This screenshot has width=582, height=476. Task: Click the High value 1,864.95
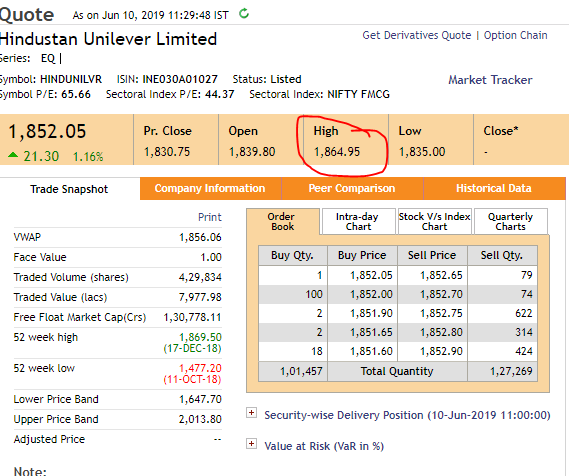337,152
